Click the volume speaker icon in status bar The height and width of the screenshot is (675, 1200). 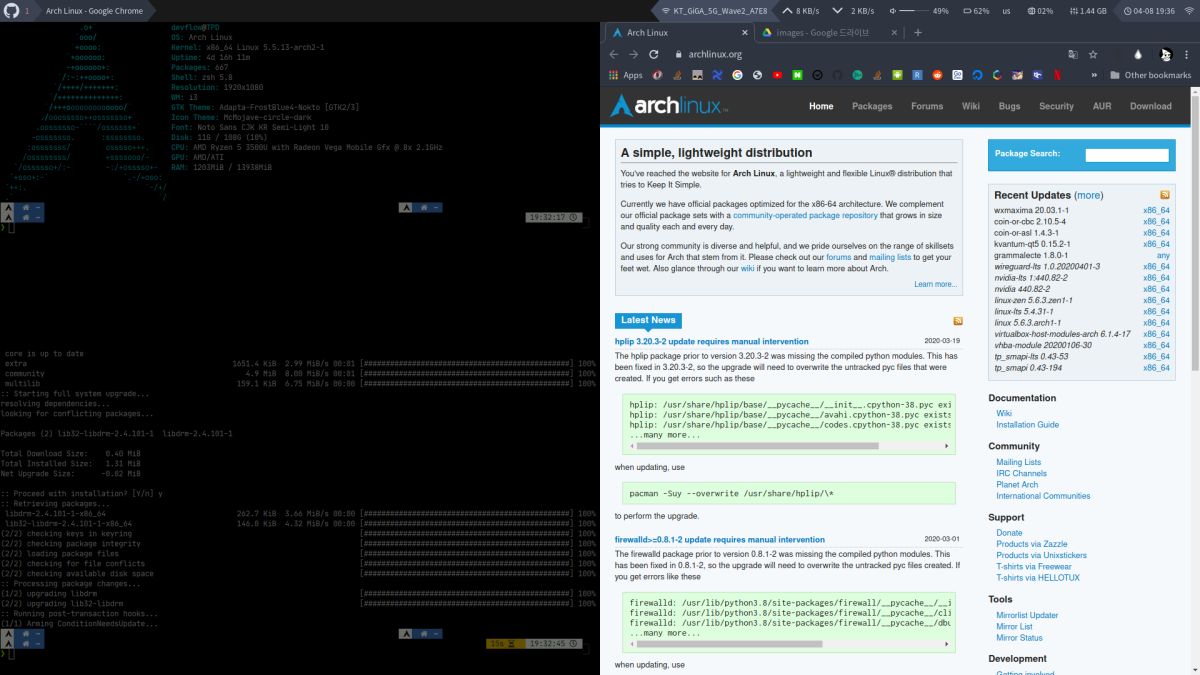[x=892, y=10]
